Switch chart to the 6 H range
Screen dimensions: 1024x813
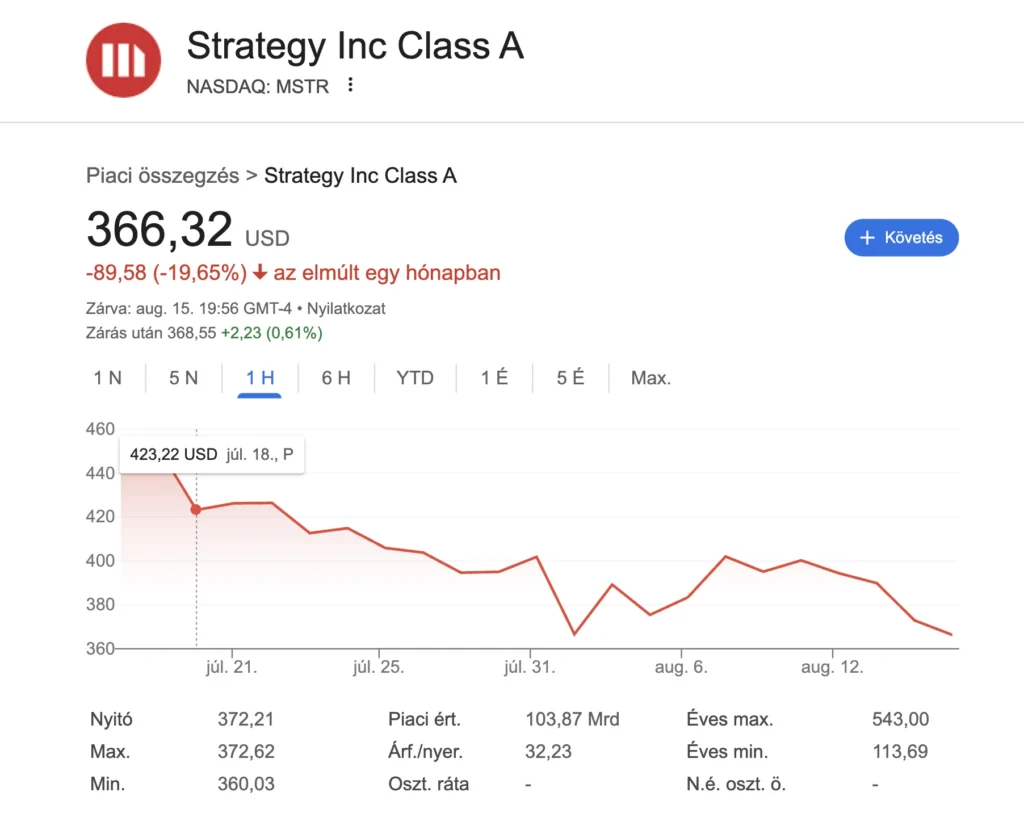(x=336, y=378)
